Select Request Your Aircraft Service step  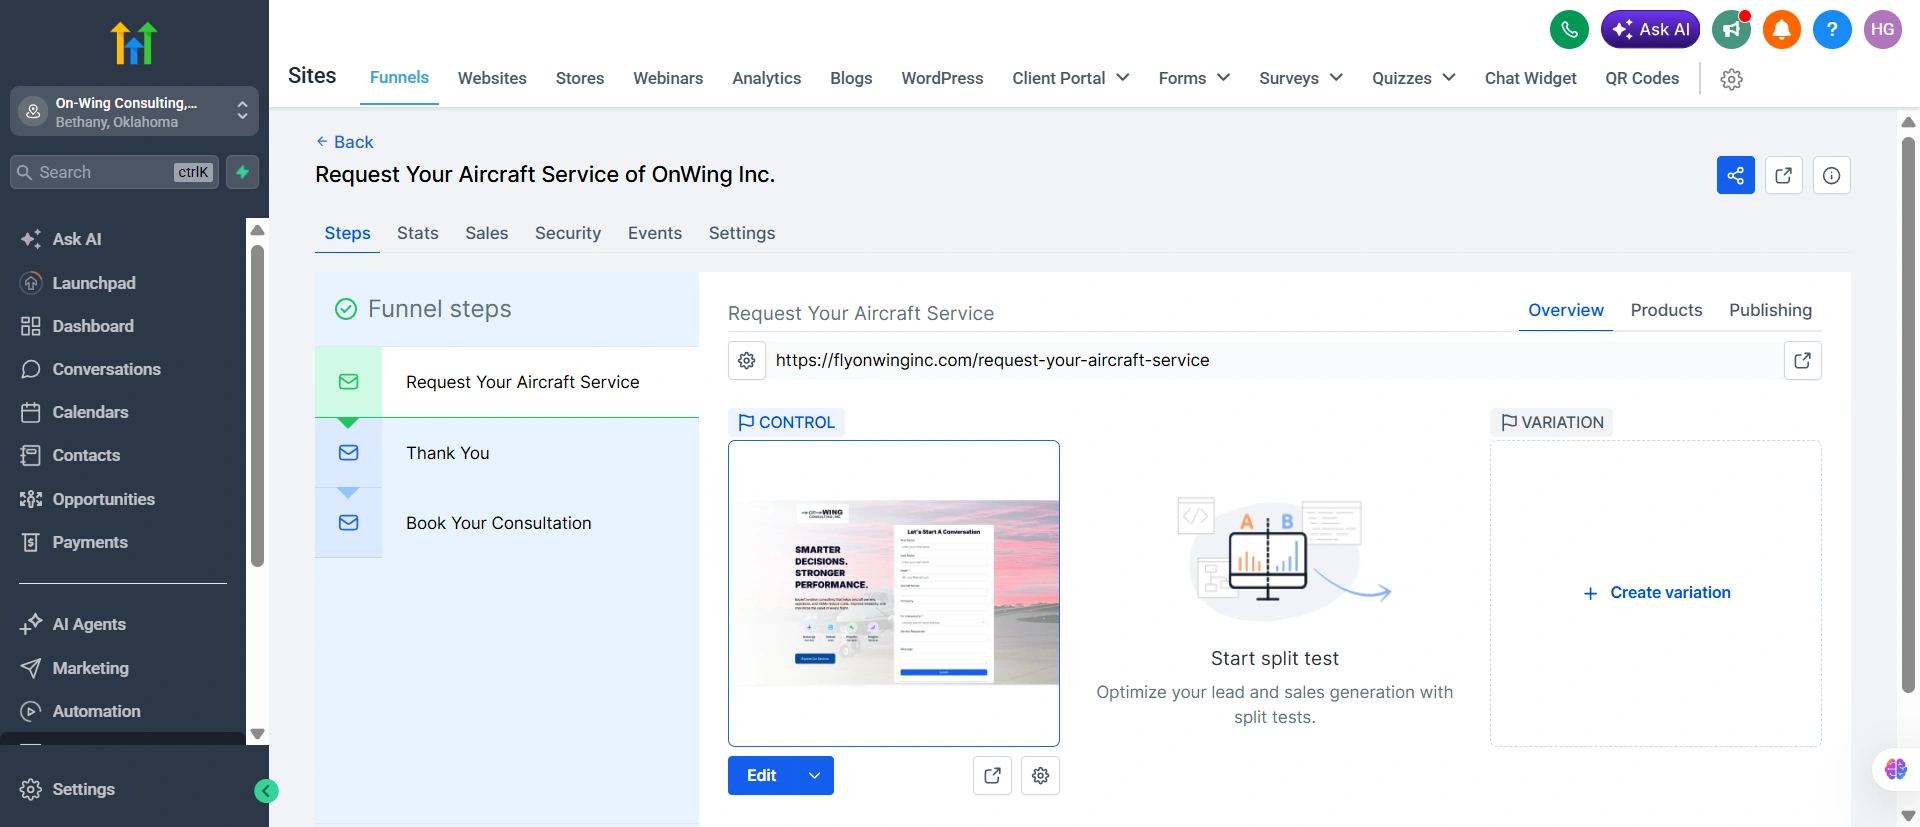tap(507, 382)
